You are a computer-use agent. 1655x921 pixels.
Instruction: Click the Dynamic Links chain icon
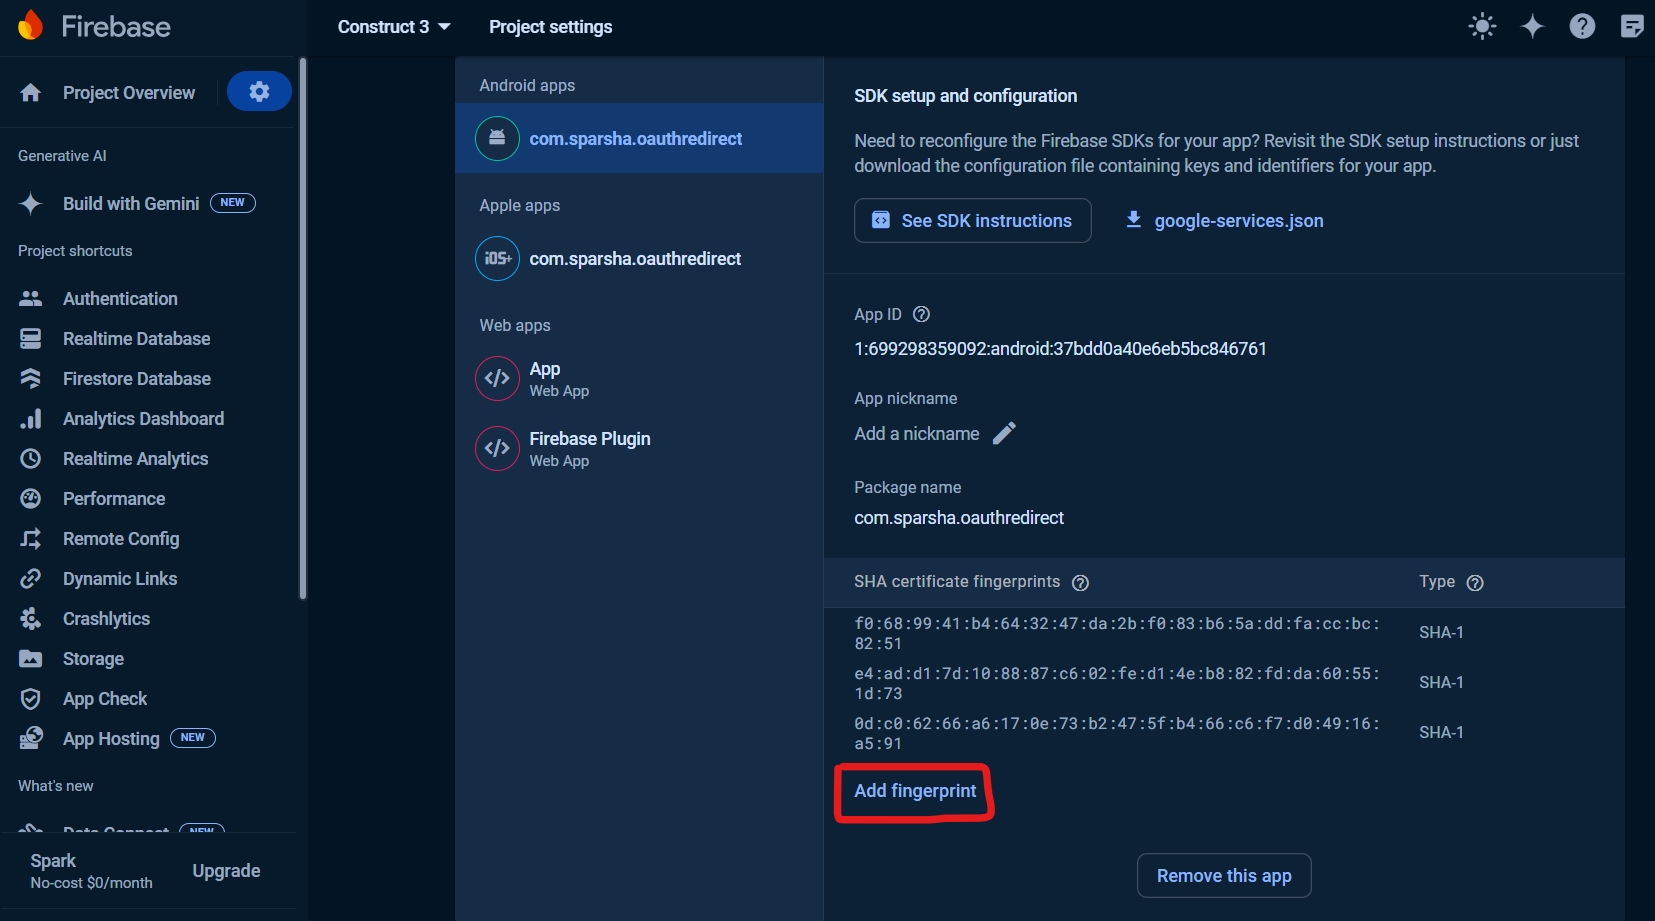click(x=31, y=579)
